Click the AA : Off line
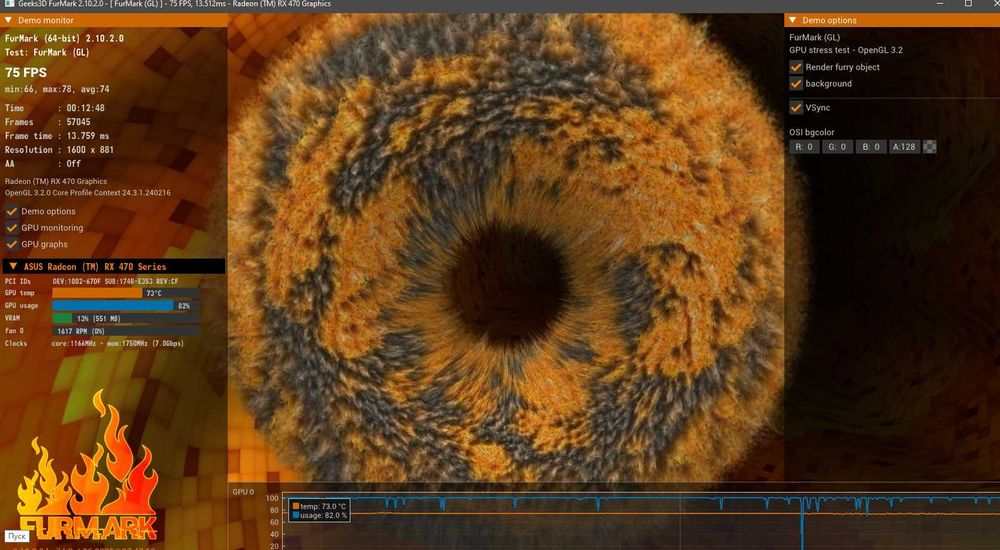This screenshot has height=550, width=1000. pyautogui.click(x=43, y=164)
